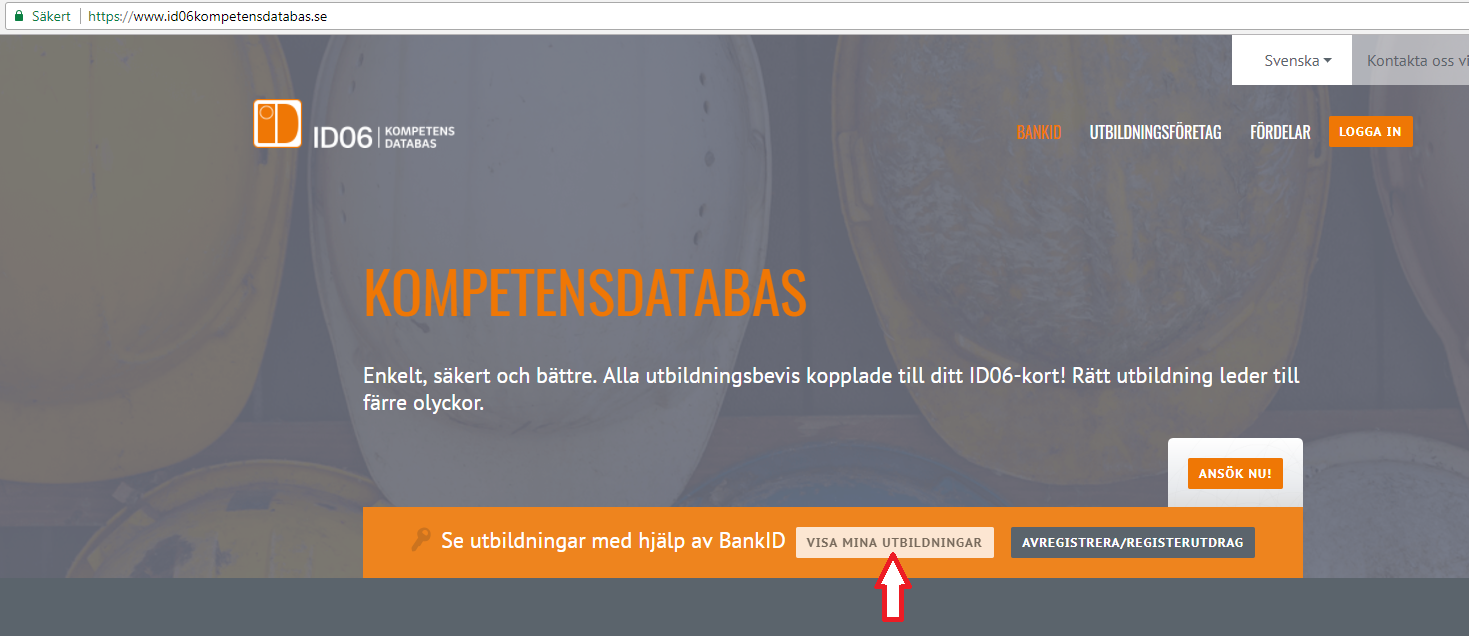The width and height of the screenshot is (1469, 636).
Task: Select BANKID in the top navigation
Action: point(1038,130)
